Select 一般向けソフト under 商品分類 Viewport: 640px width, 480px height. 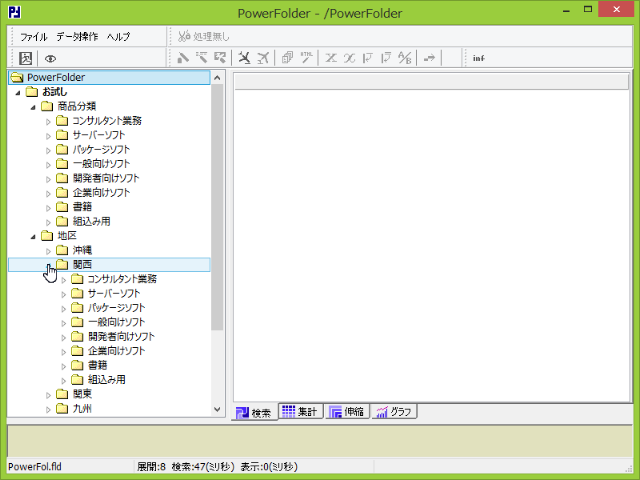pyautogui.click(x=101, y=164)
